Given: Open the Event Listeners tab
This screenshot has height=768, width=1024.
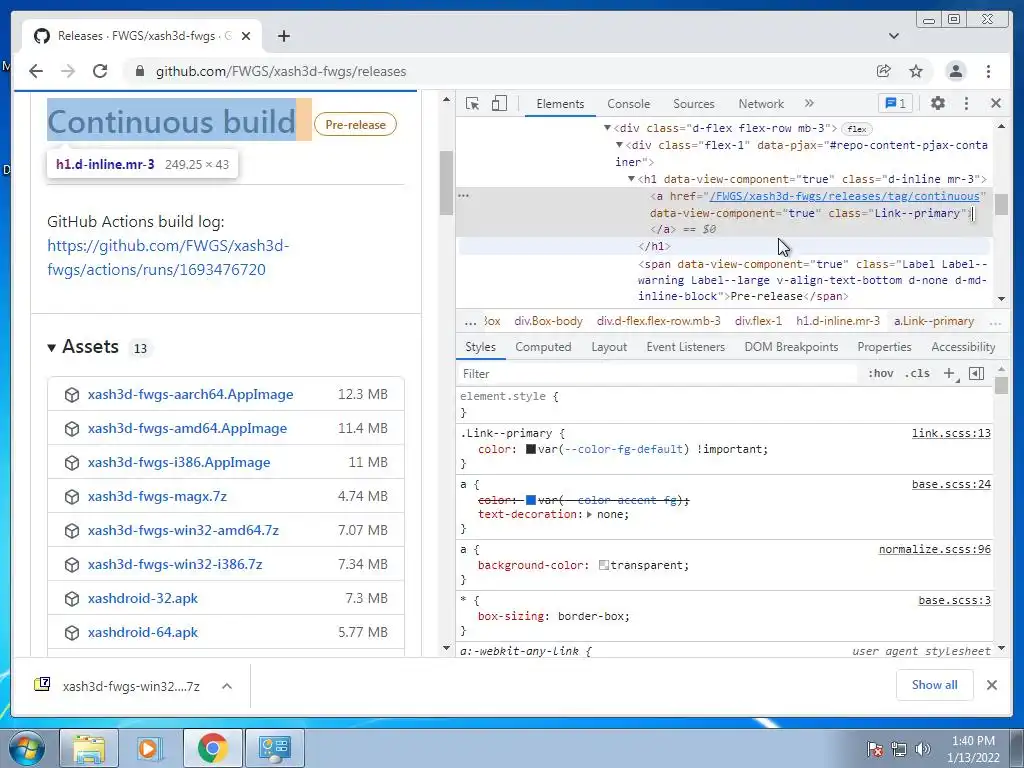Looking at the screenshot, I should [x=685, y=347].
